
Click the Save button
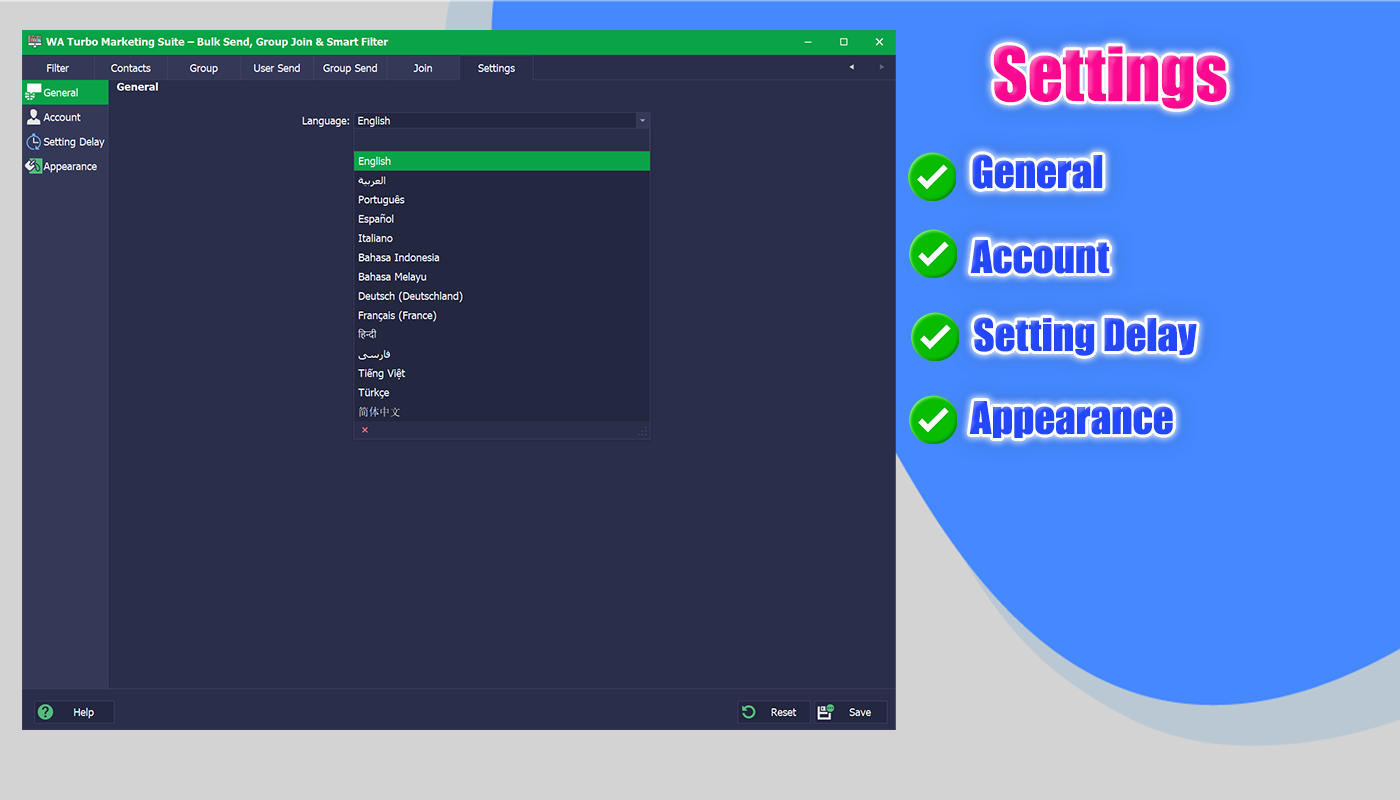click(850, 712)
